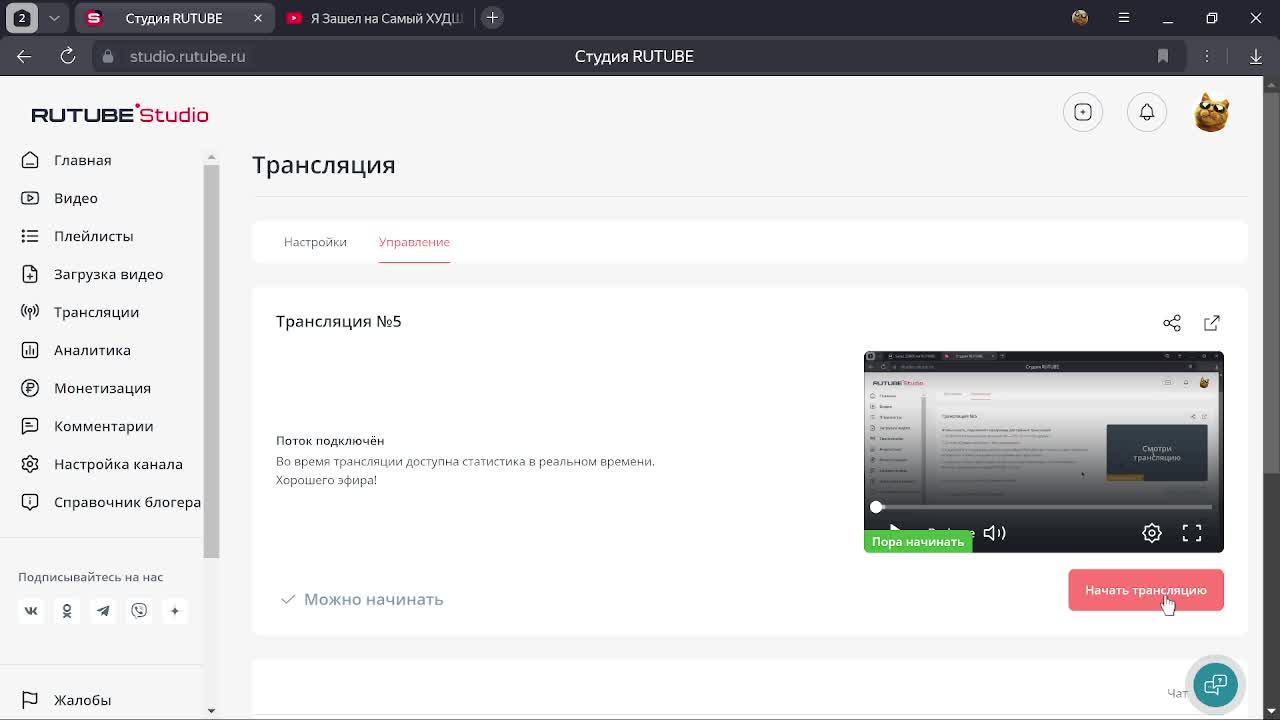Open the Трансляции section
The image size is (1280, 720).
[x=80, y=312]
